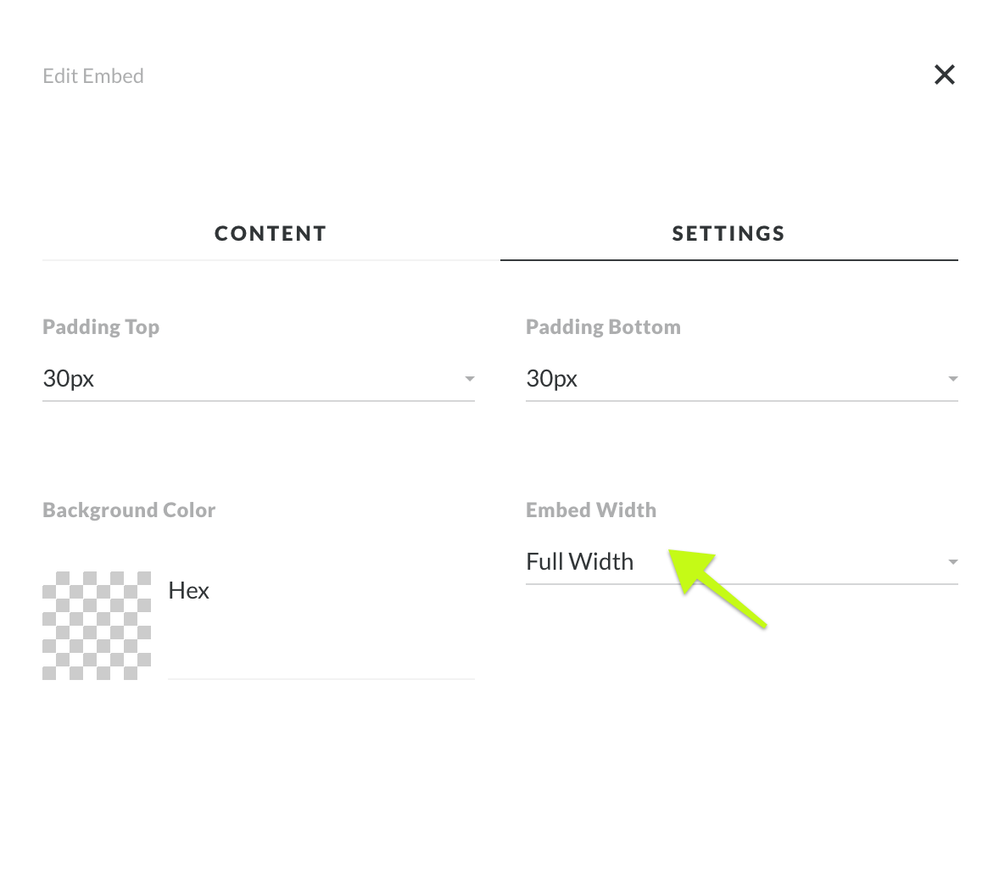
Task: Click the underline beneath the Content tab
Action: (x=270, y=260)
